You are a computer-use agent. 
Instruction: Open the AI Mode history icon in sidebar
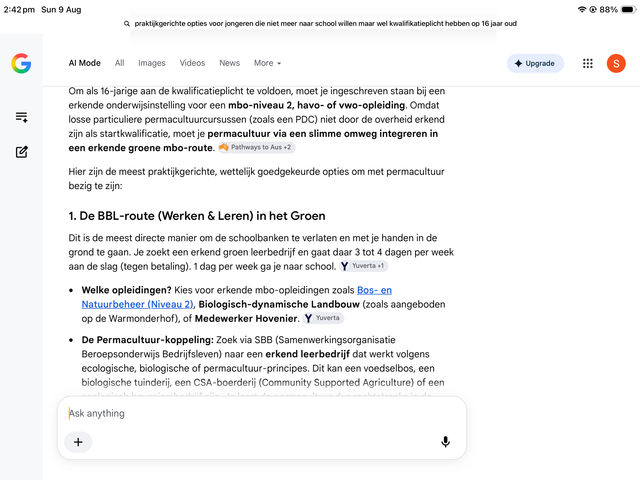click(22, 118)
